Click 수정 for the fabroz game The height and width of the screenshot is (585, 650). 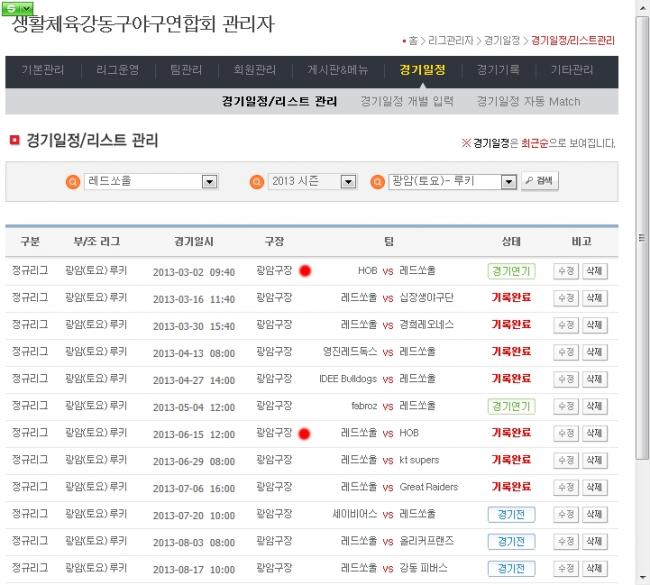point(566,406)
